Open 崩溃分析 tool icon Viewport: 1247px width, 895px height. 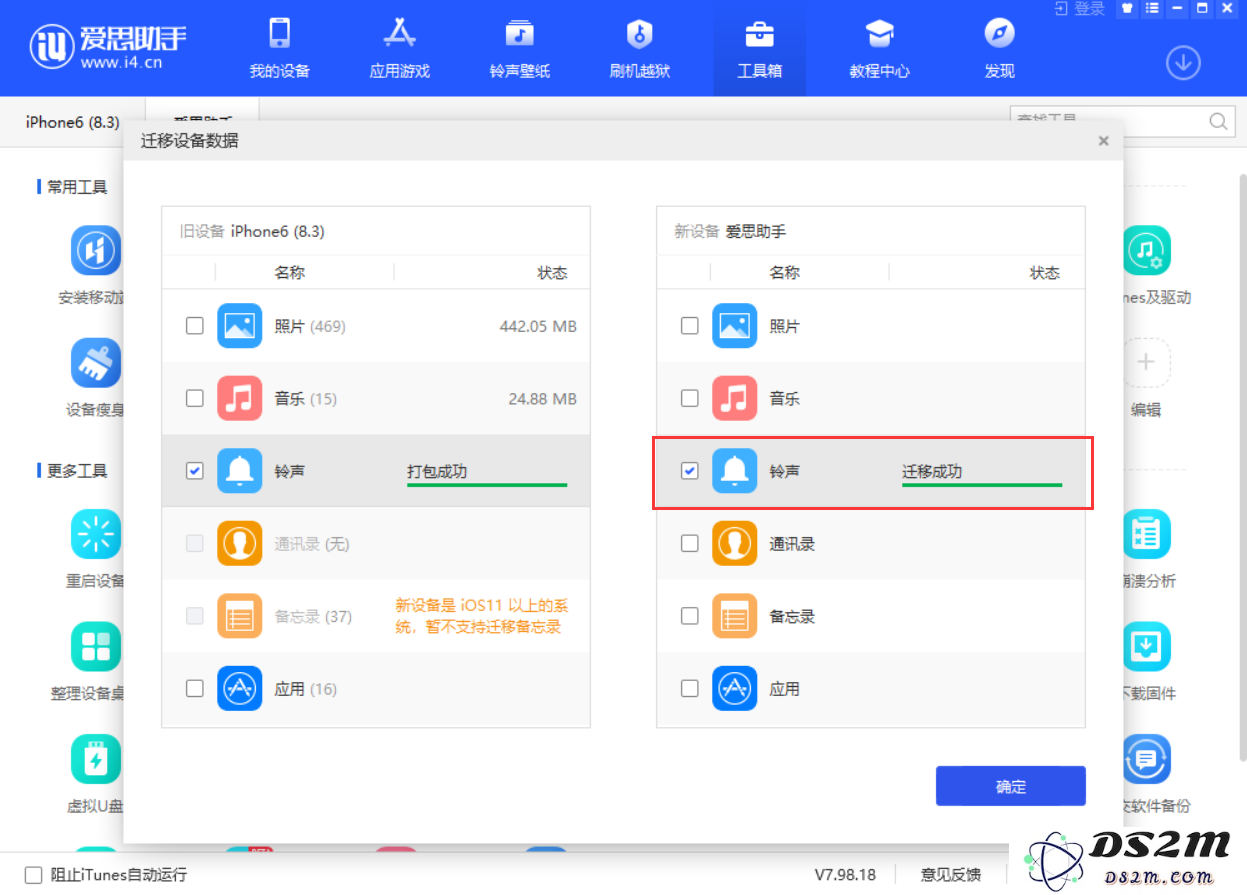(x=1146, y=534)
